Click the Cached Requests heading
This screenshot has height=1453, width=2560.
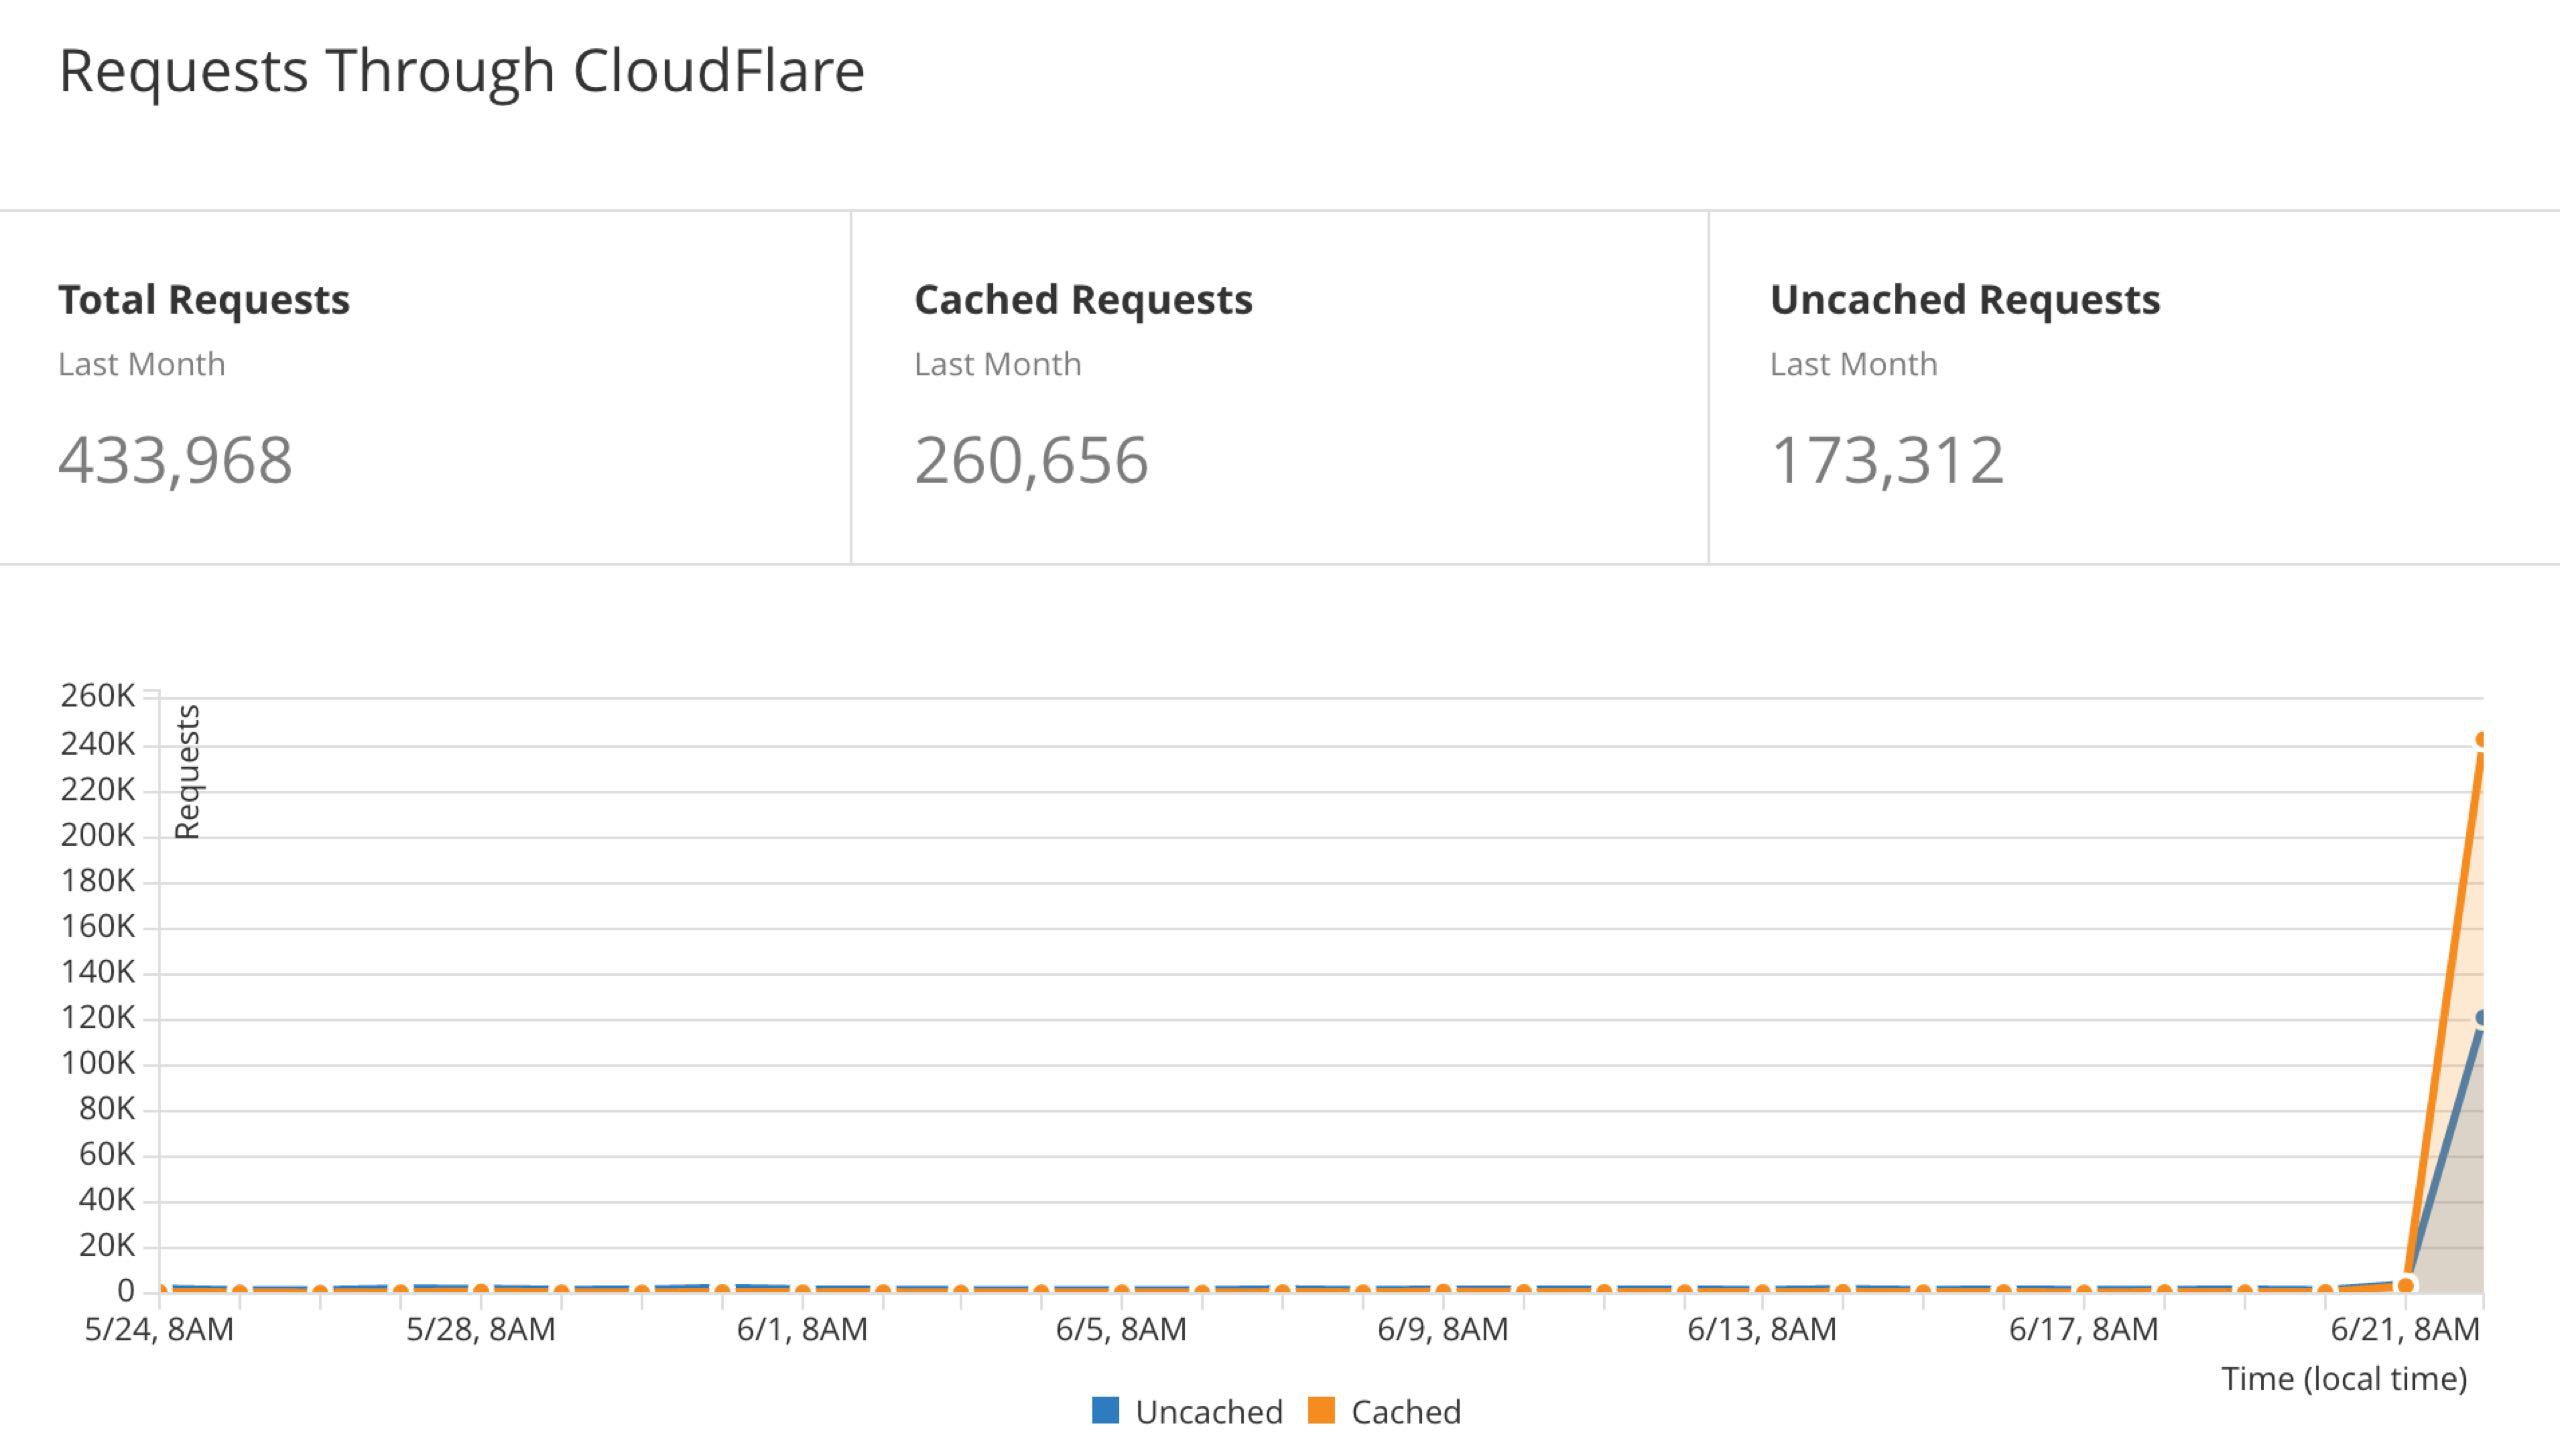pyautogui.click(x=1083, y=299)
